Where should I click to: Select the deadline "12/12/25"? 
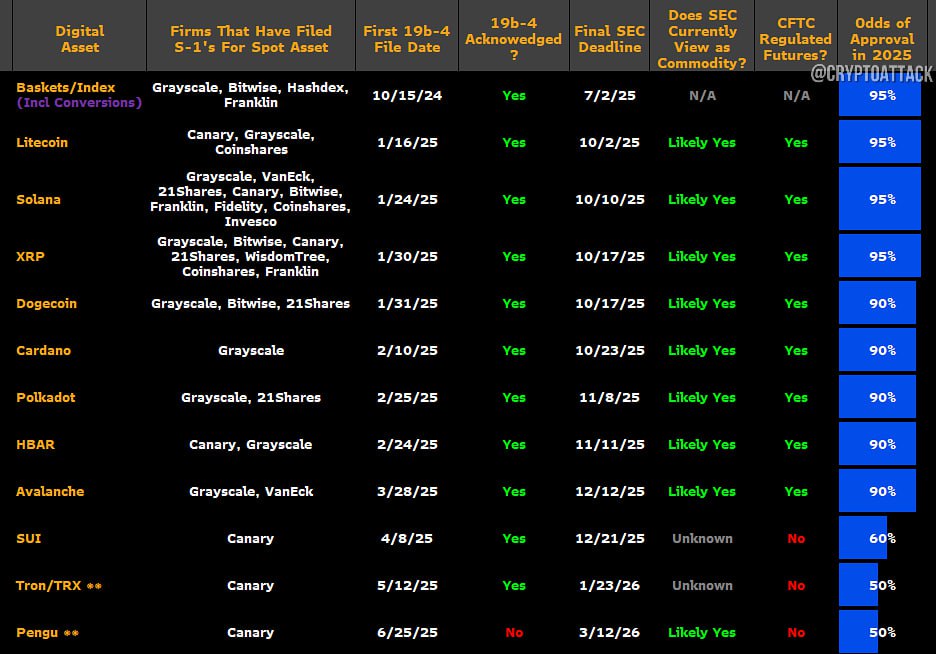click(x=609, y=492)
